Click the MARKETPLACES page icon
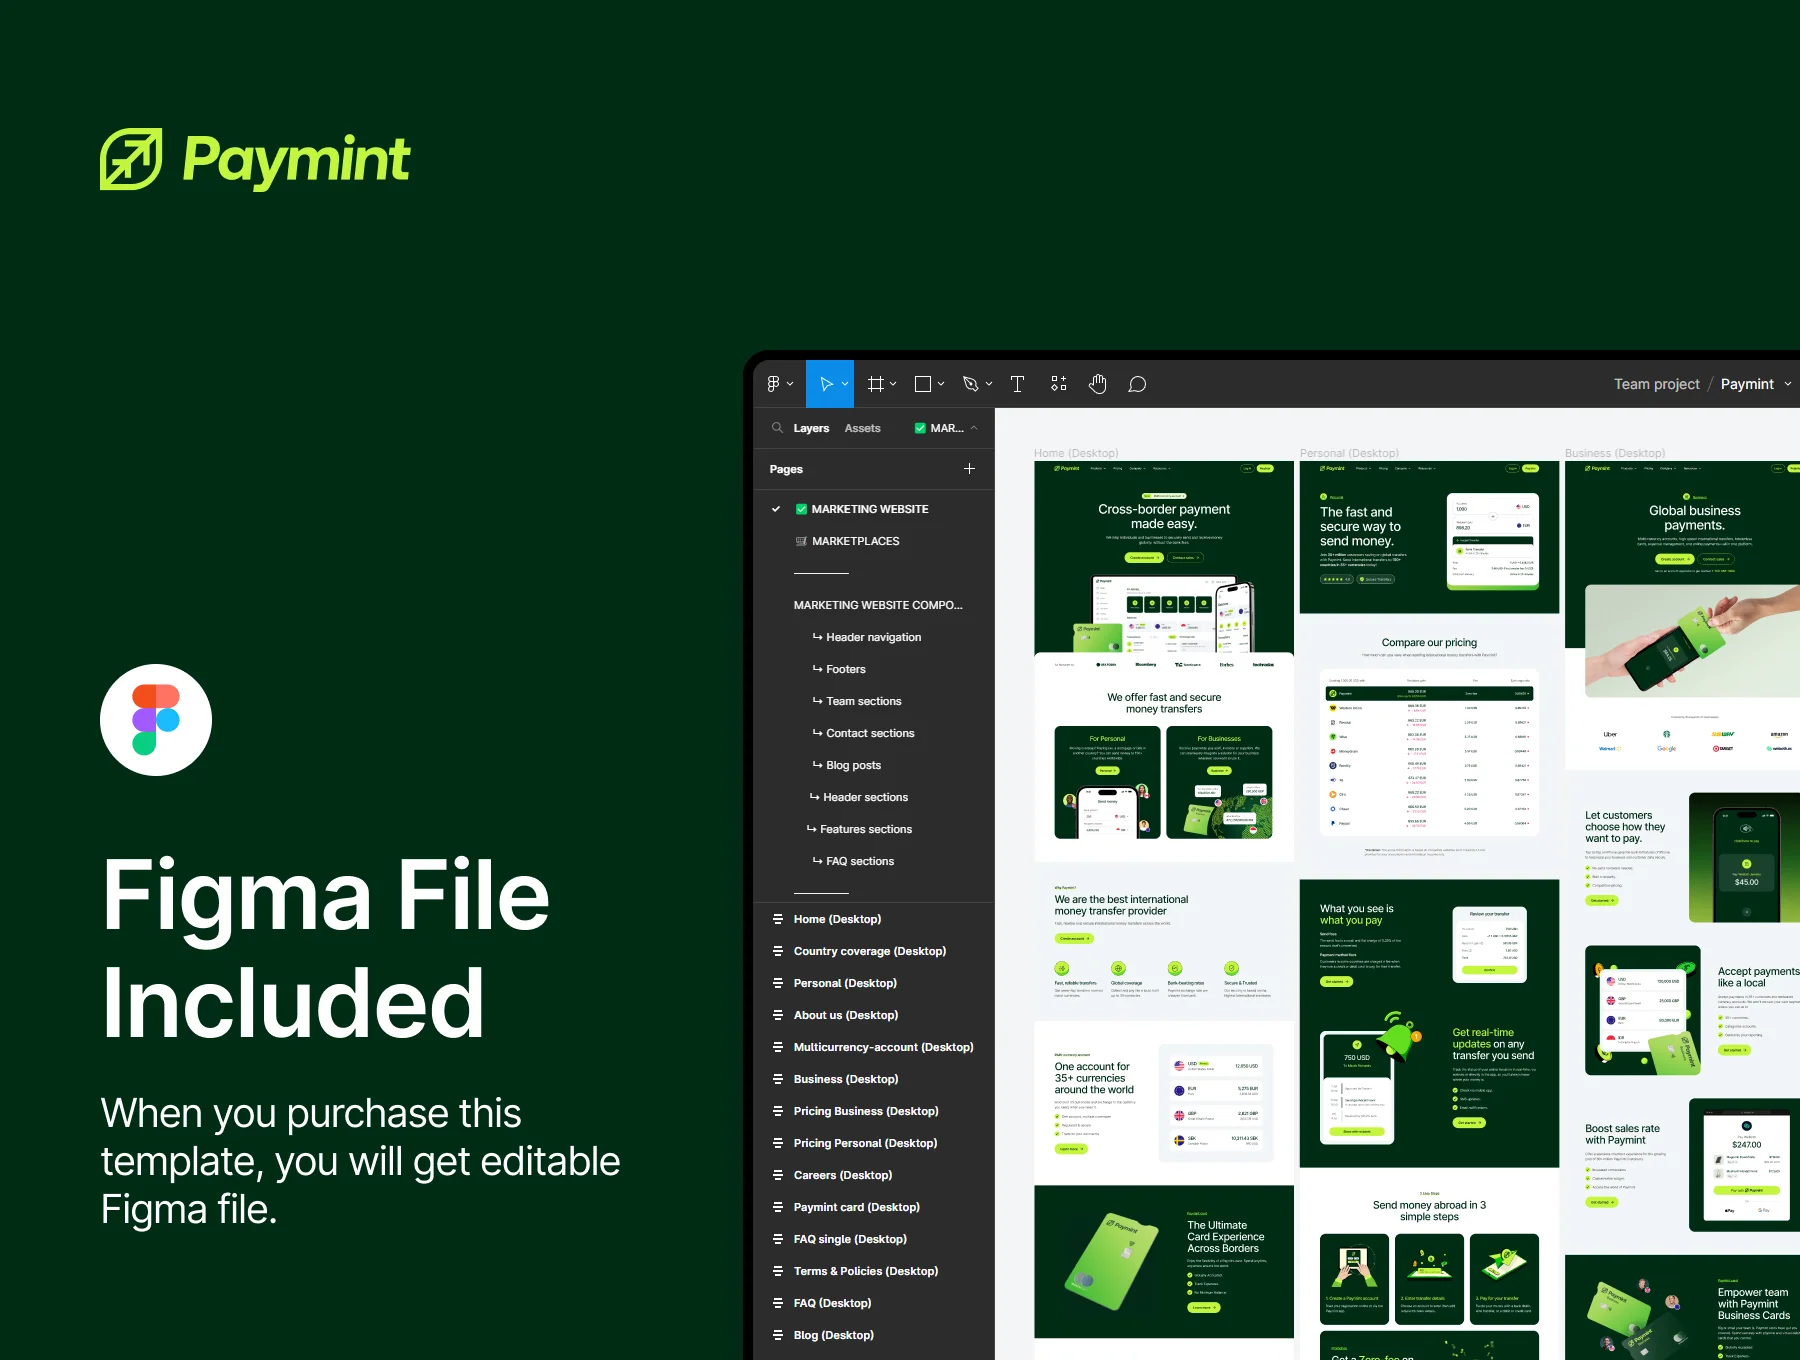This screenshot has height=1360, width=1800. pyautogui.click(x=801, y=541)
